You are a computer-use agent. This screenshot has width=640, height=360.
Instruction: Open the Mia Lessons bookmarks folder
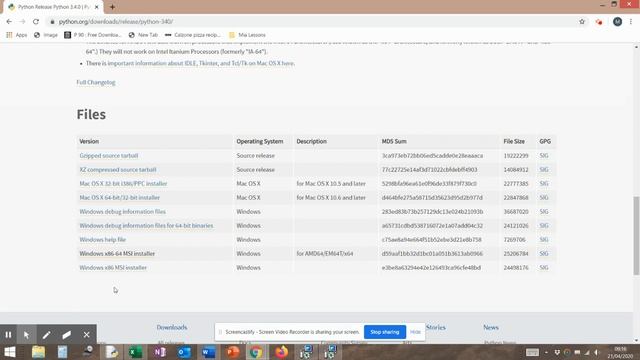tap(247, 35)
